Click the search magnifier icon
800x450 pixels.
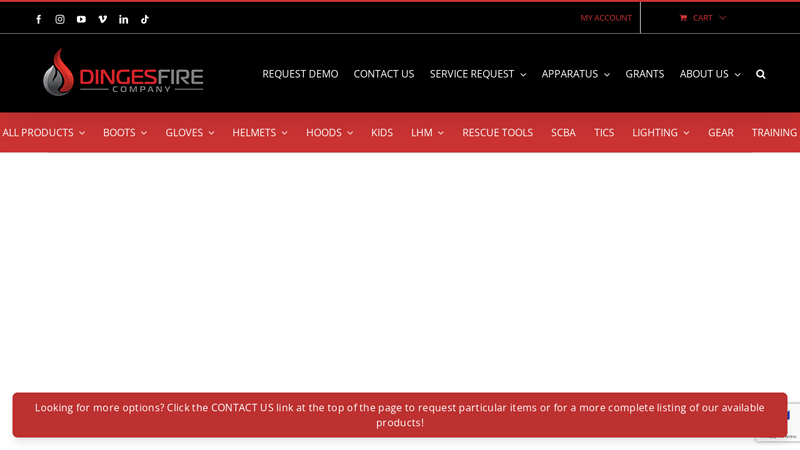point(761,74)
